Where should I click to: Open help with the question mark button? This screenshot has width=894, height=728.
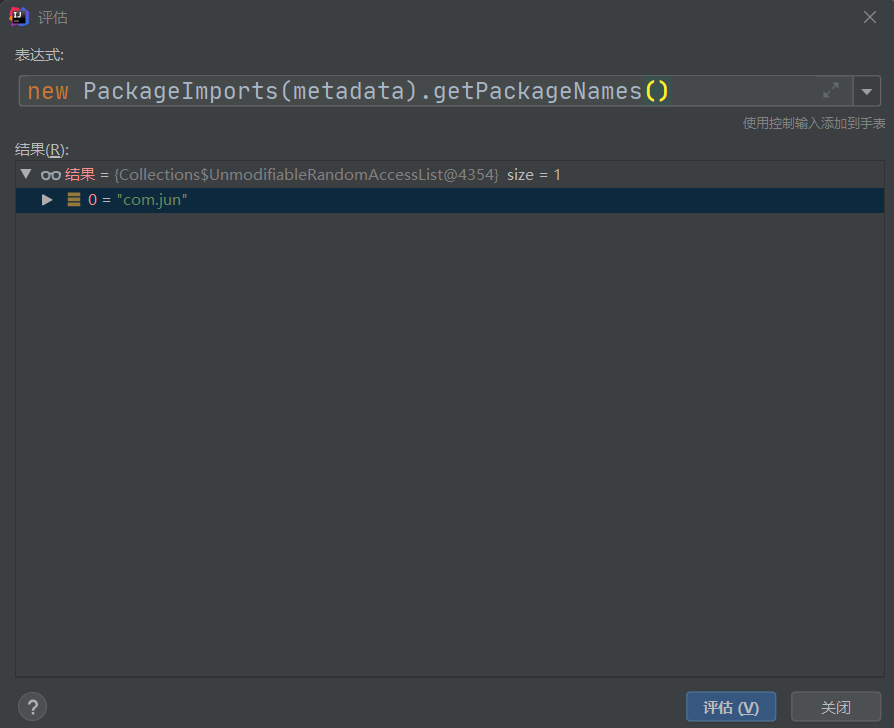click(x=32, y=707)
